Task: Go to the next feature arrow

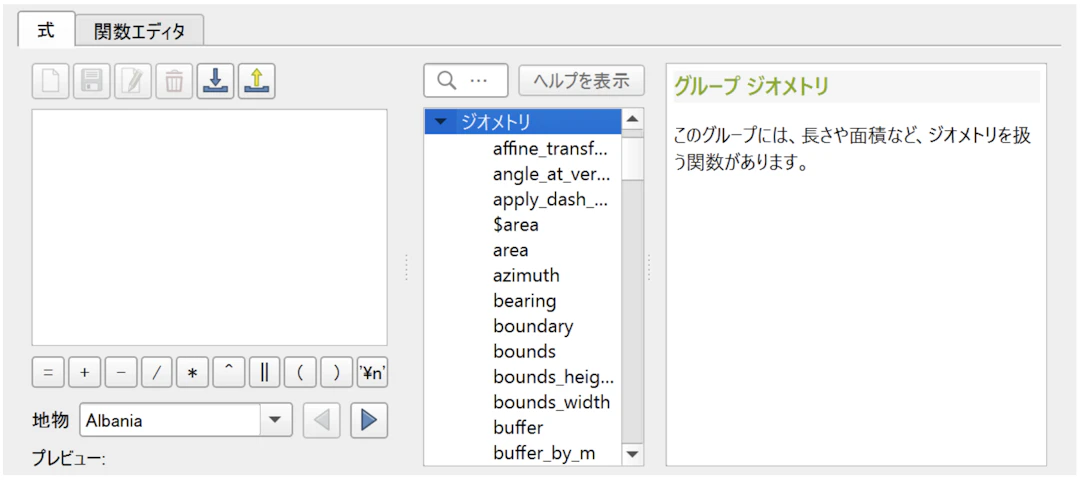Action: [369, 421]
